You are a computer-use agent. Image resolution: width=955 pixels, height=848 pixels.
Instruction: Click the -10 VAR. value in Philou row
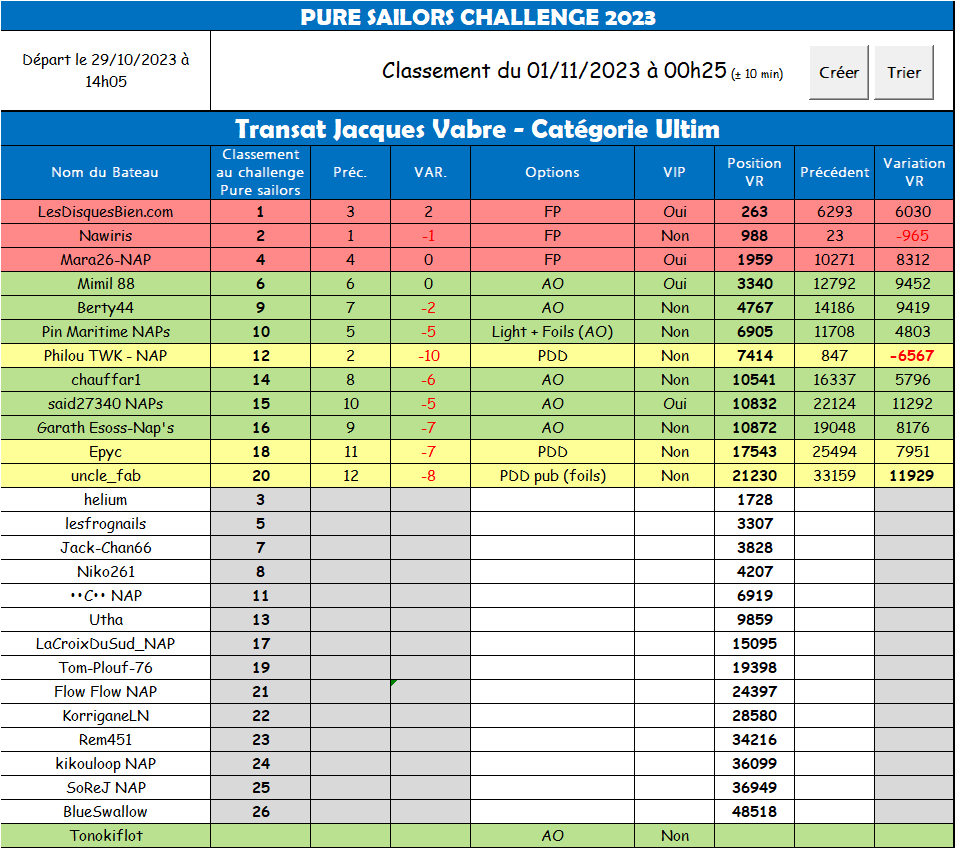[429, 356]
